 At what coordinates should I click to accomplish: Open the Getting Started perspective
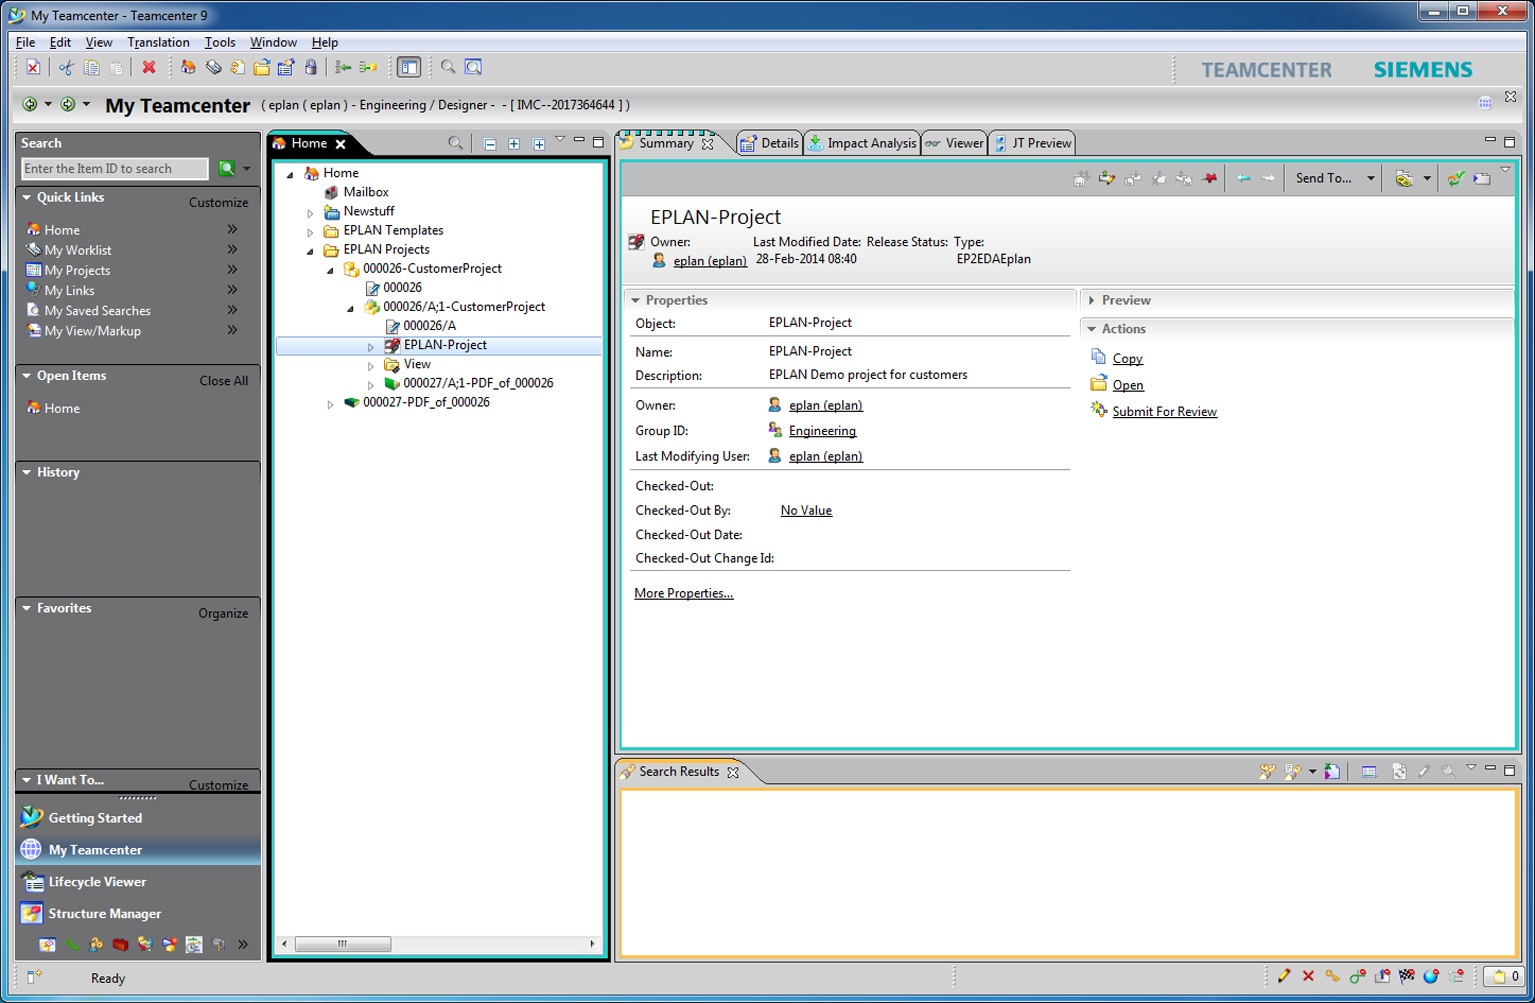tap(95, 818)
